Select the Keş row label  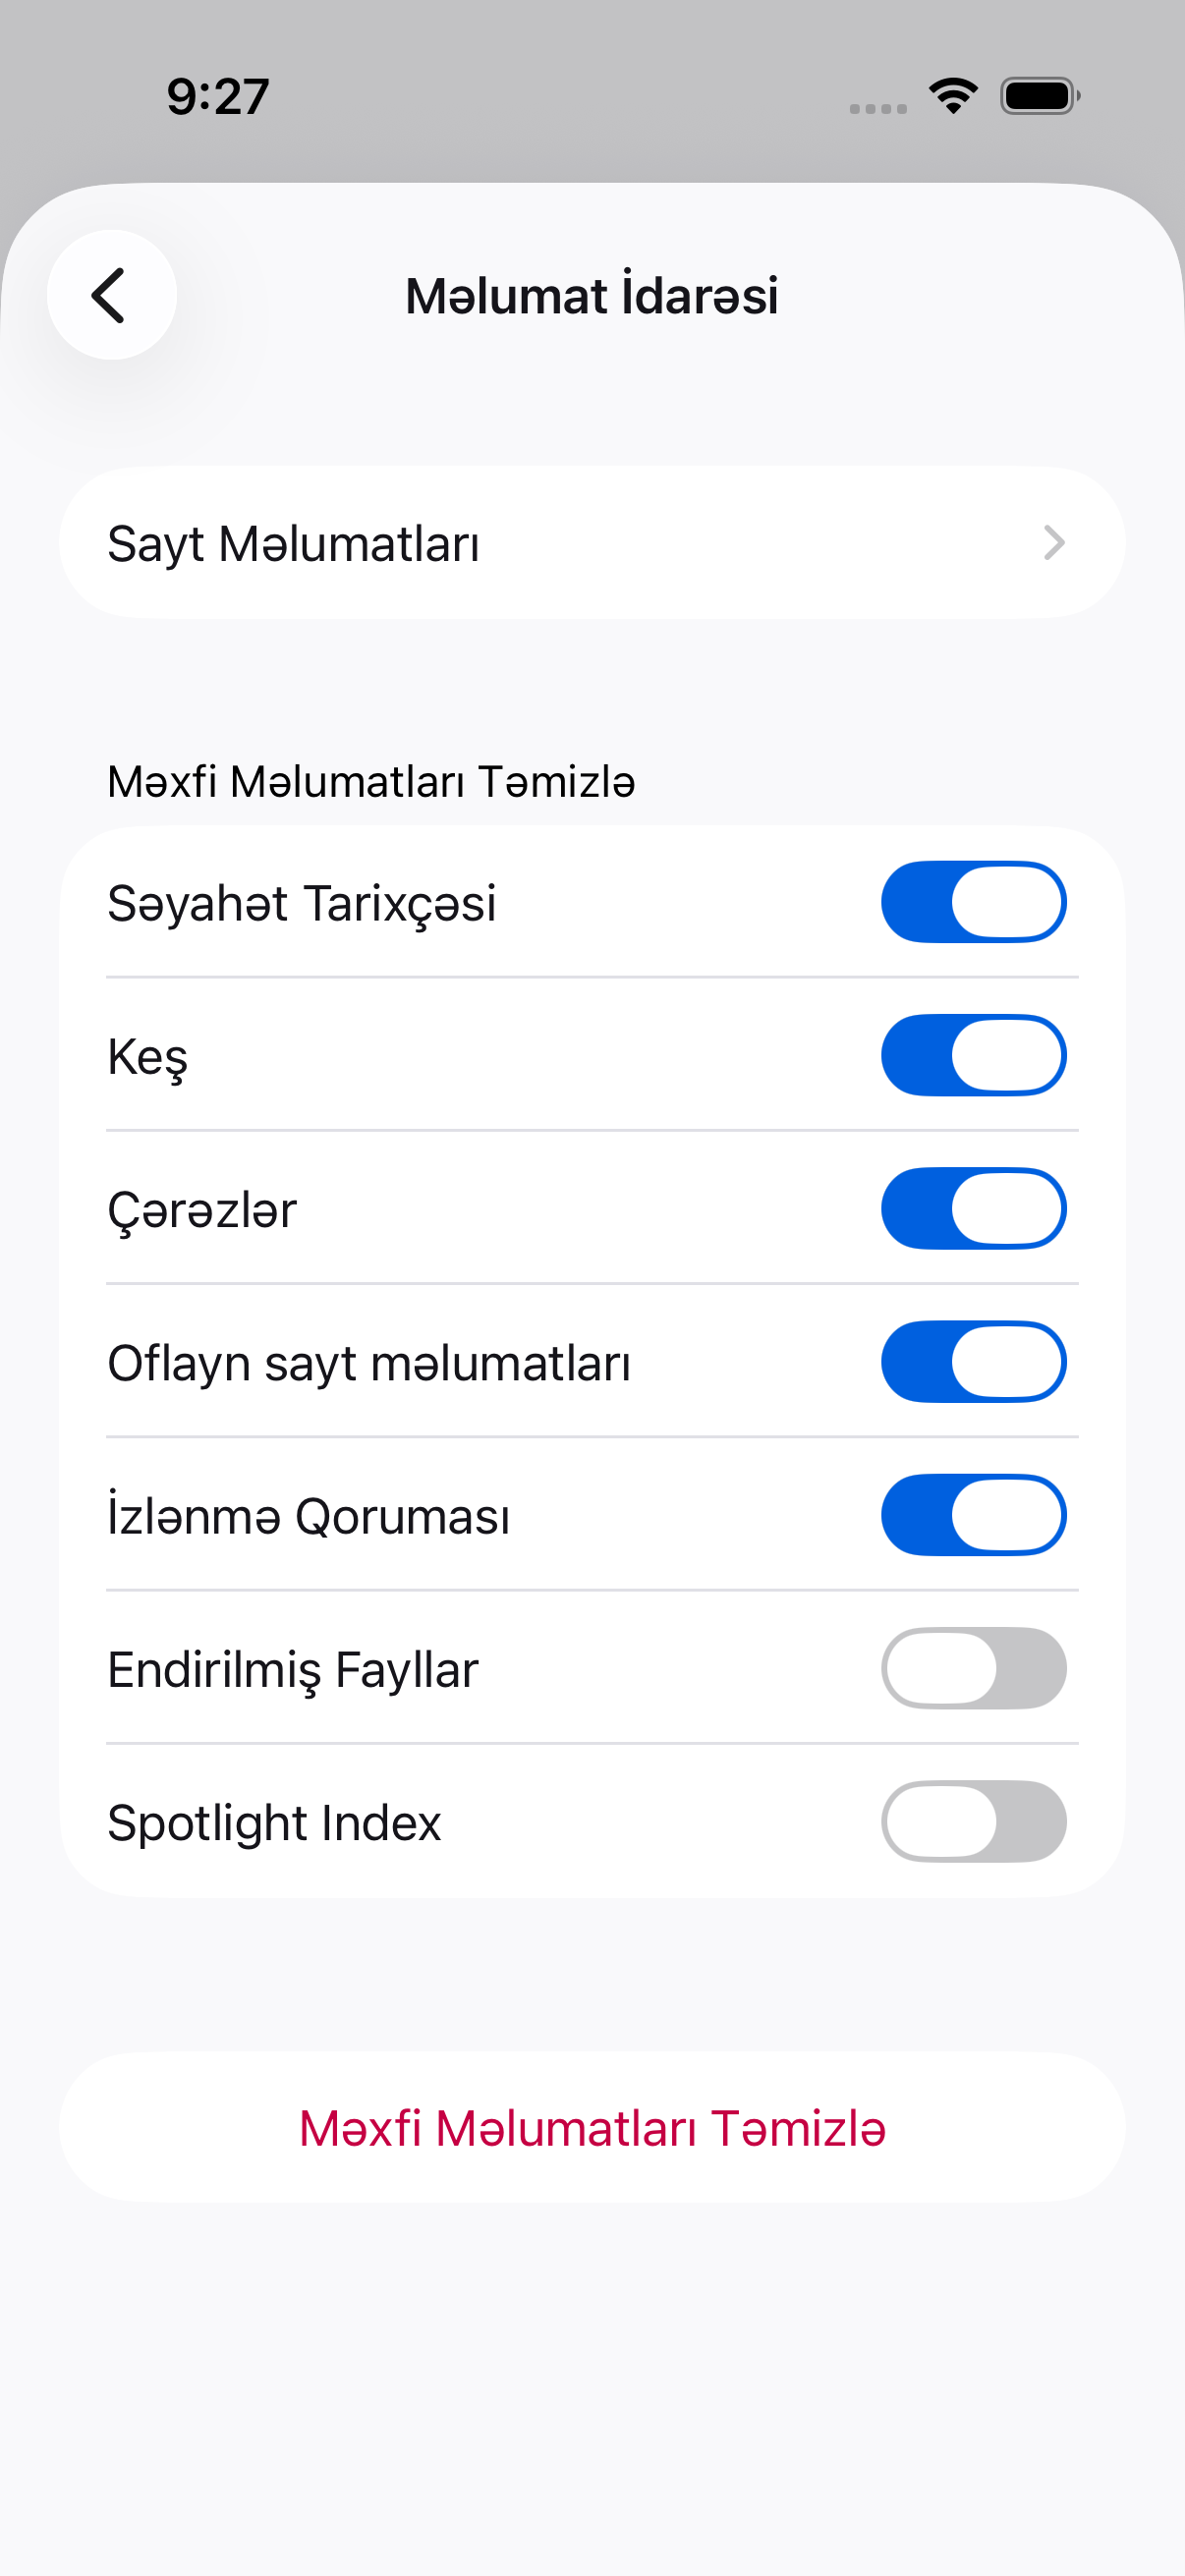pyautogui.click(x=148, y=1057)
